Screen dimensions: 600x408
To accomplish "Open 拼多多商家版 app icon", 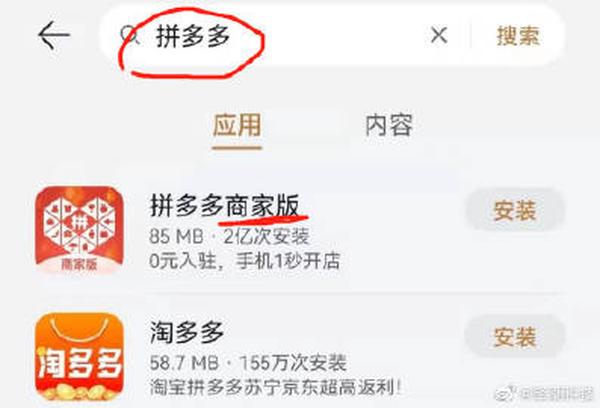I will tap(79, 230).
